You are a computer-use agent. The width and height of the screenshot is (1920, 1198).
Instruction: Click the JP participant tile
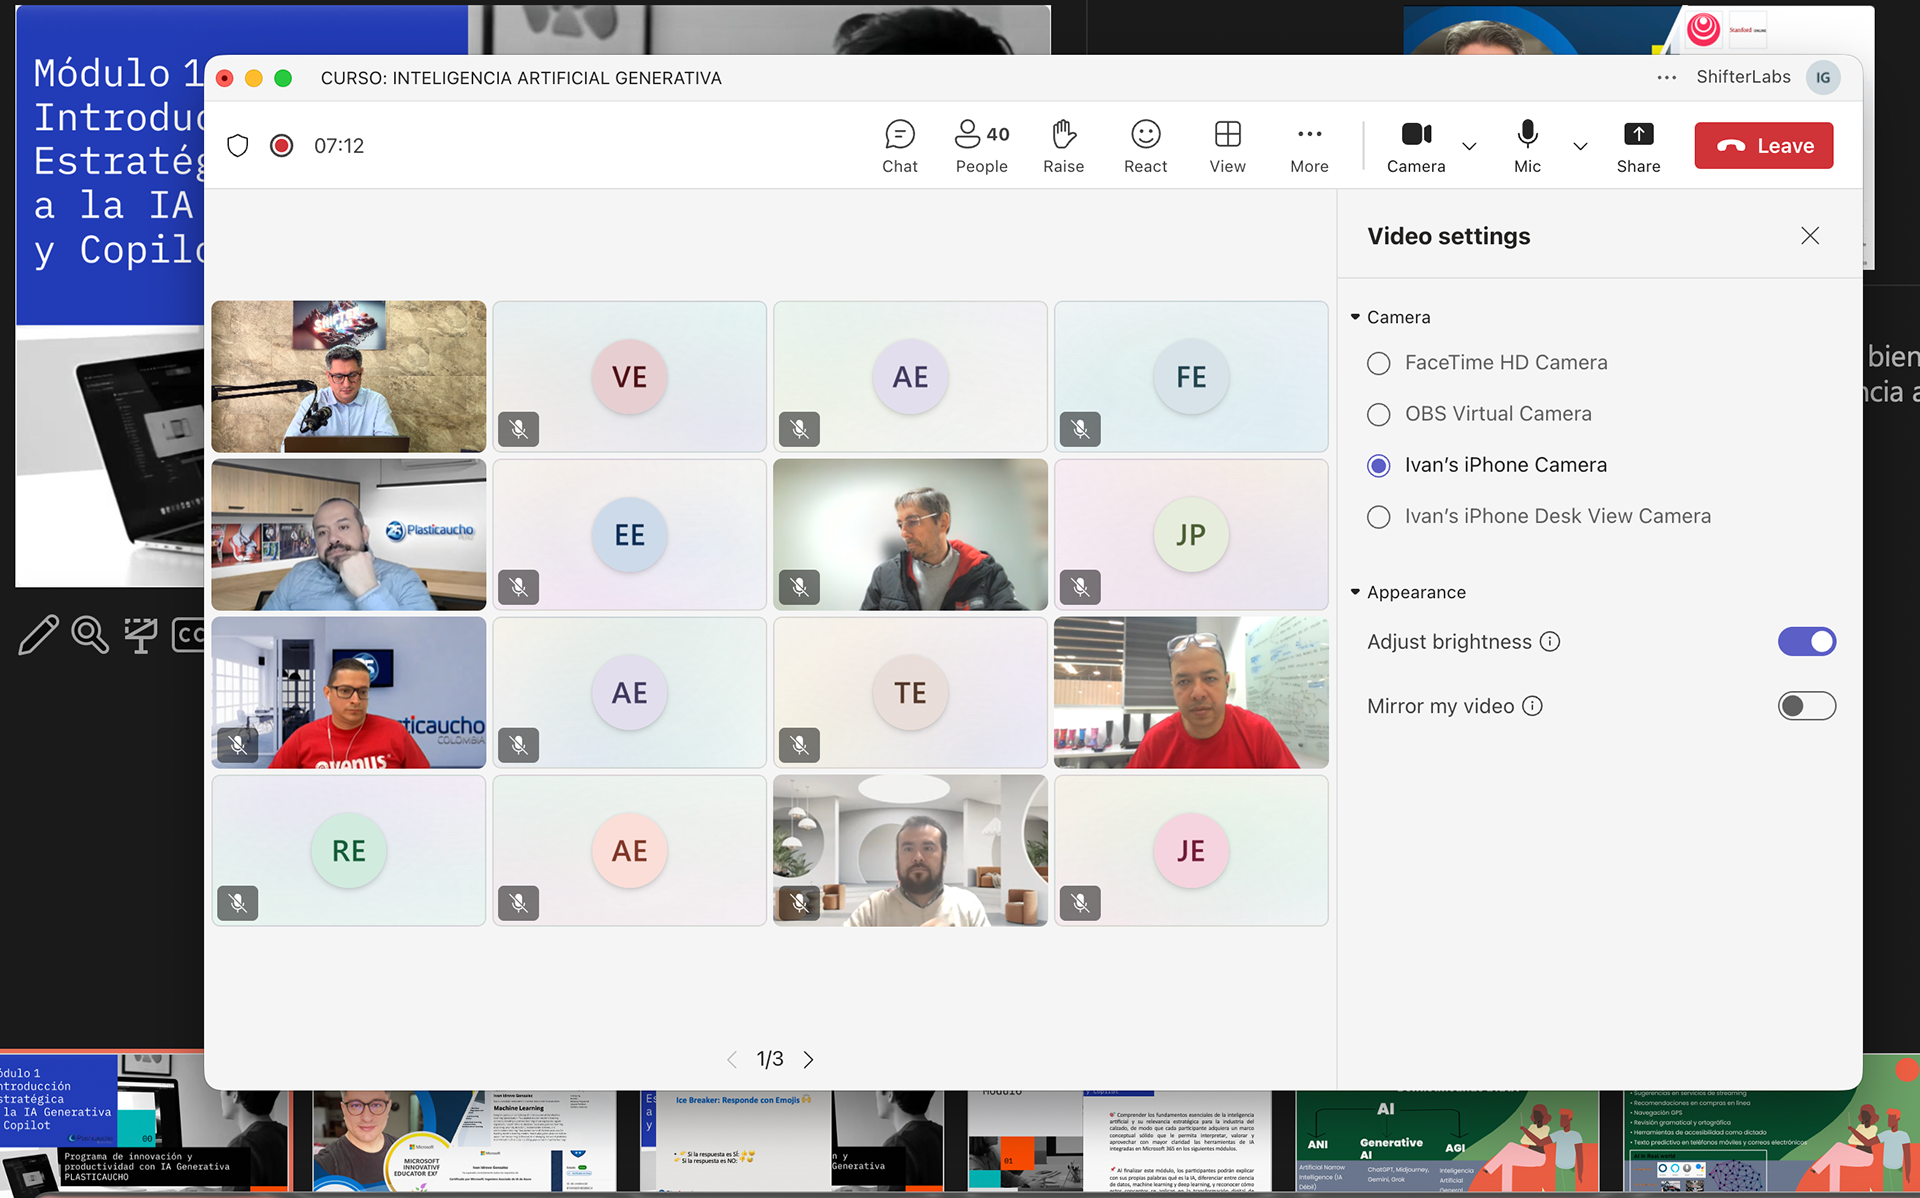coord(1190,535)
